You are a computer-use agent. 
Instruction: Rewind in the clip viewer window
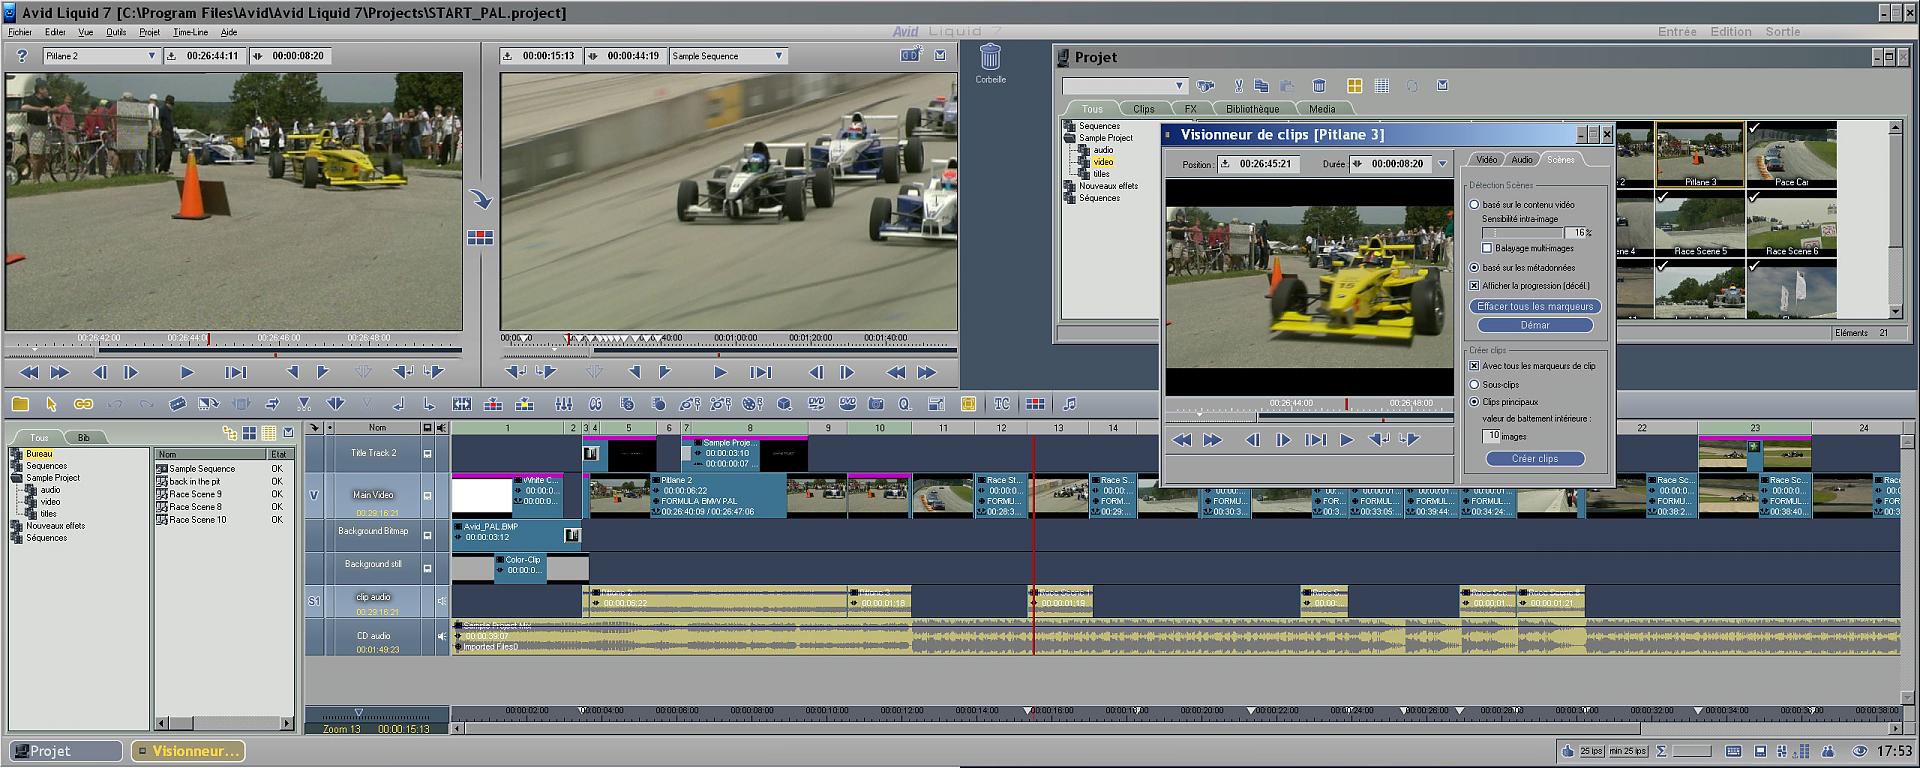pyautogui.click(x=1182, y=439)
